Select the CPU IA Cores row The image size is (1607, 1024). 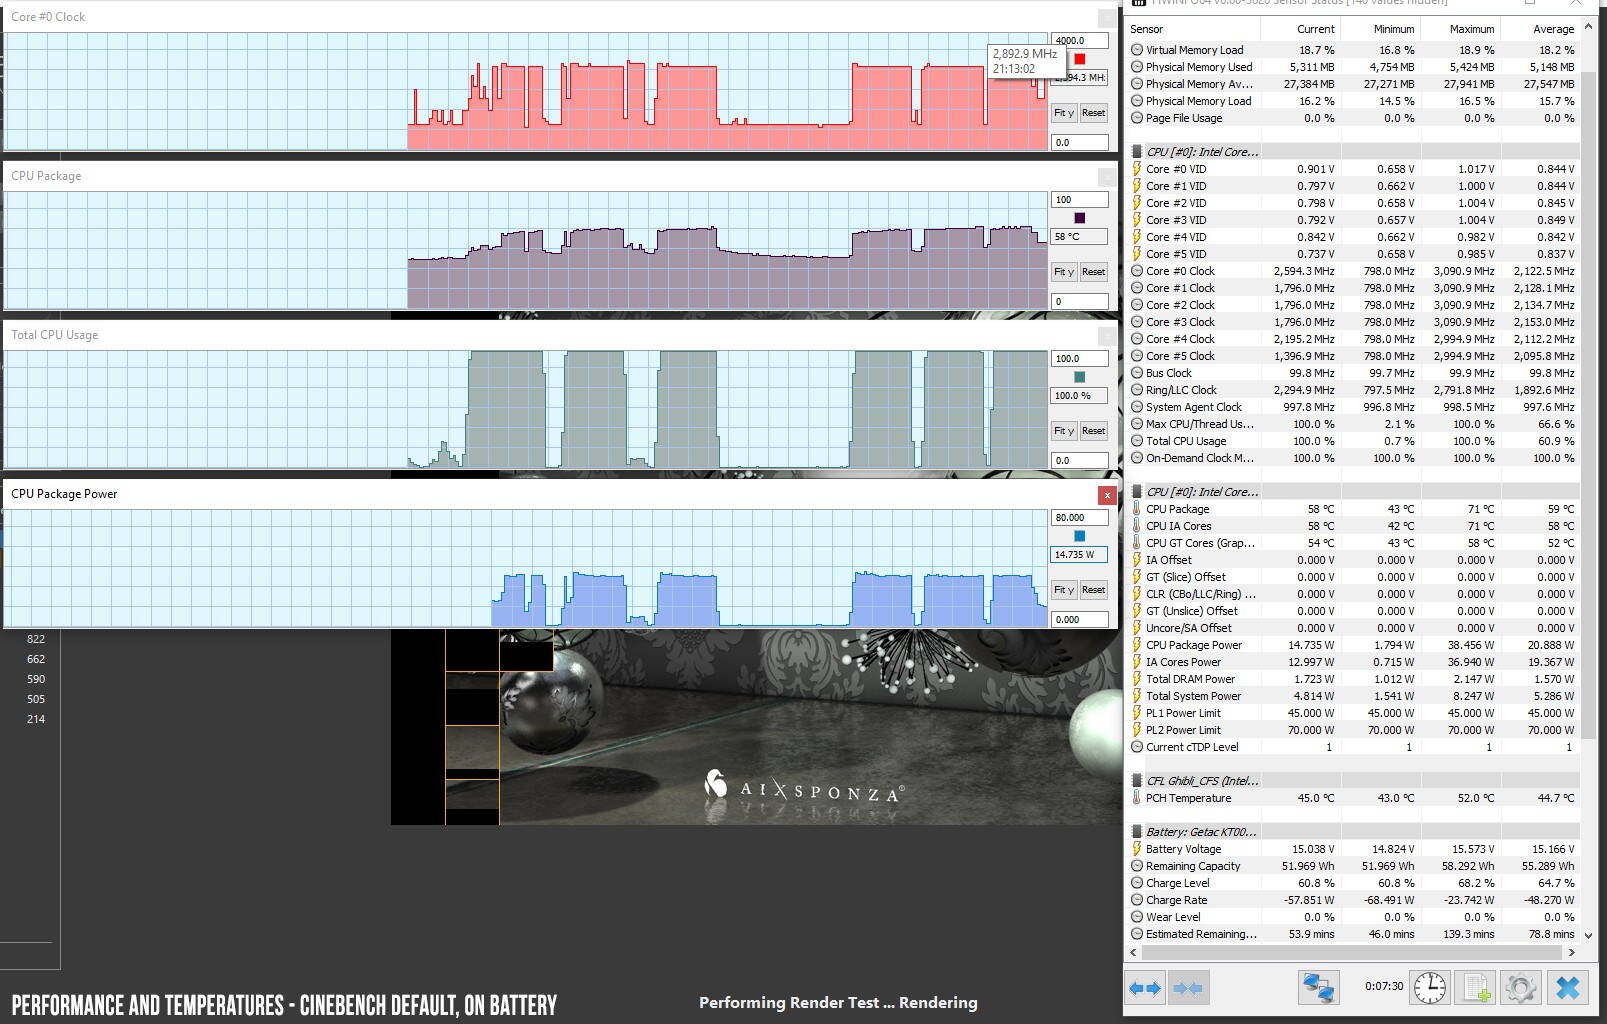[1352, 526]
